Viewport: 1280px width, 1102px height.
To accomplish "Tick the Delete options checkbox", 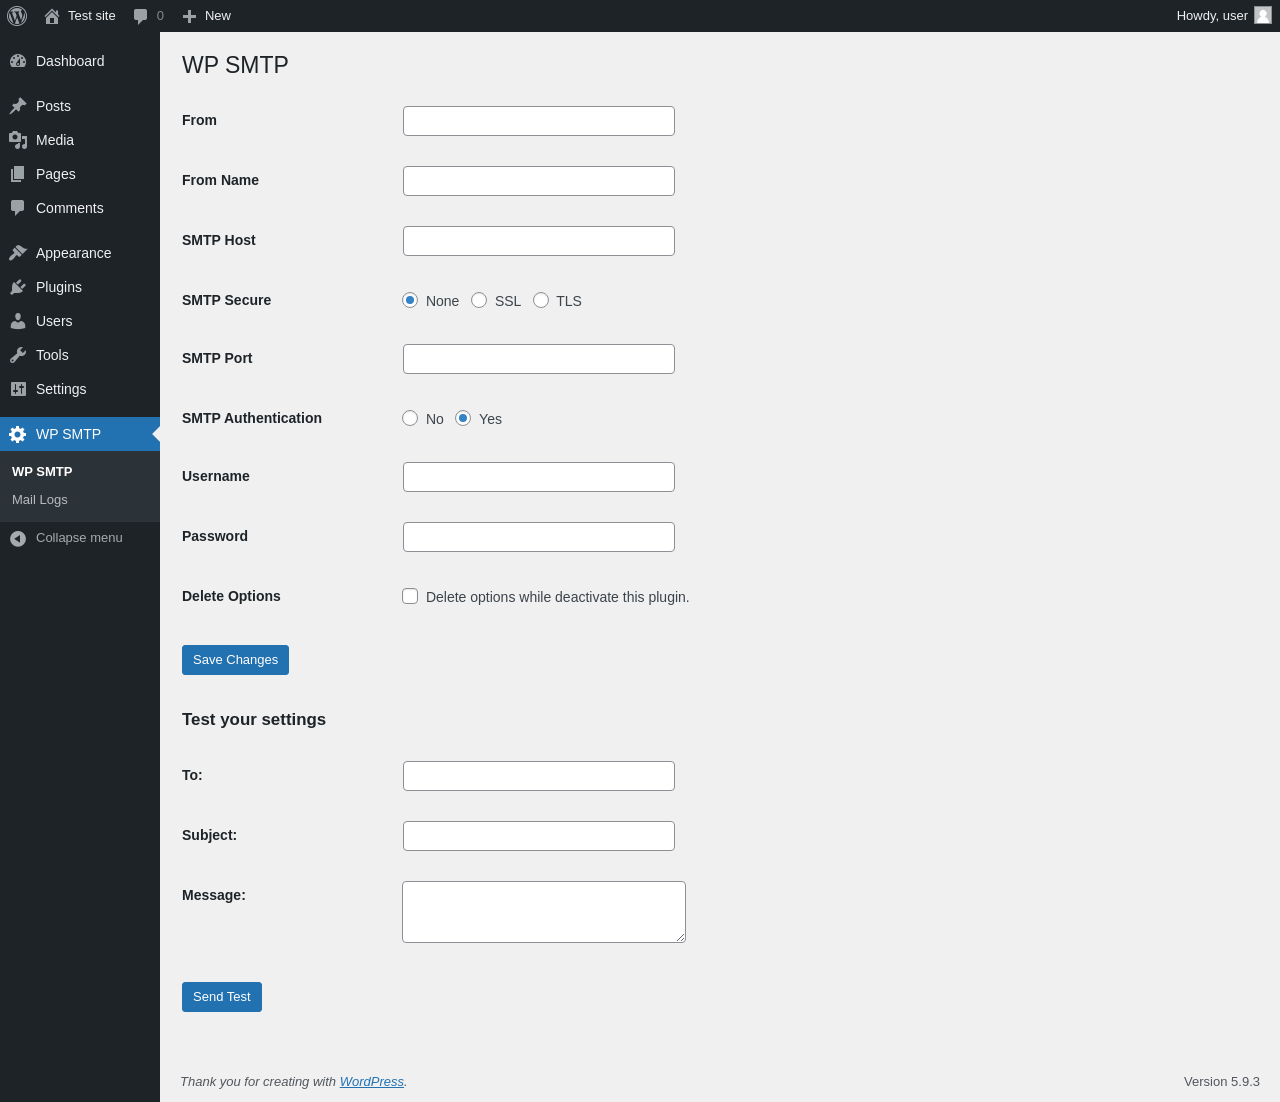I will pos(410,596).
